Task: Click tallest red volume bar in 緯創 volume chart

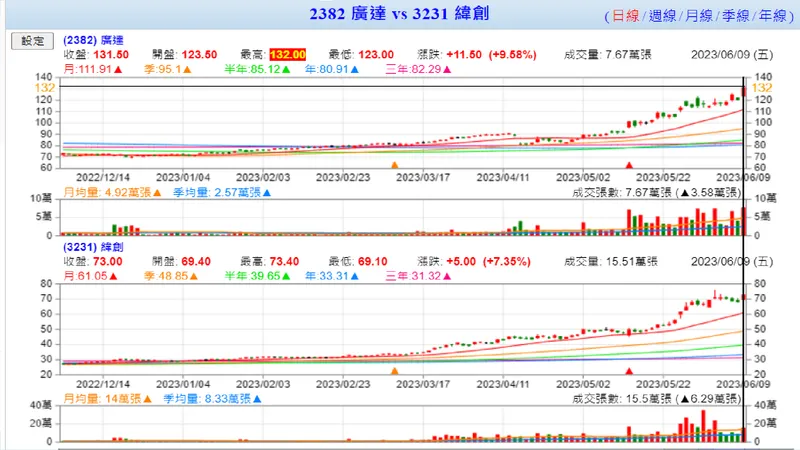Action: (x=704, y=426)
